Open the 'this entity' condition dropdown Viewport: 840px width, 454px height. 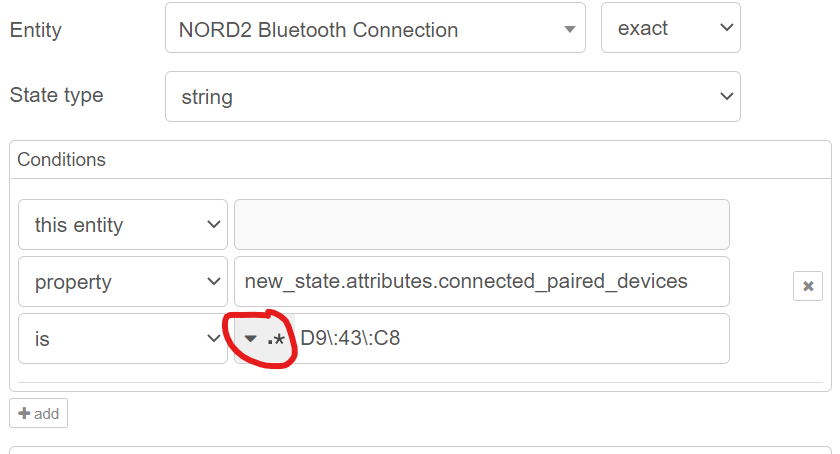tap(123, 225)
